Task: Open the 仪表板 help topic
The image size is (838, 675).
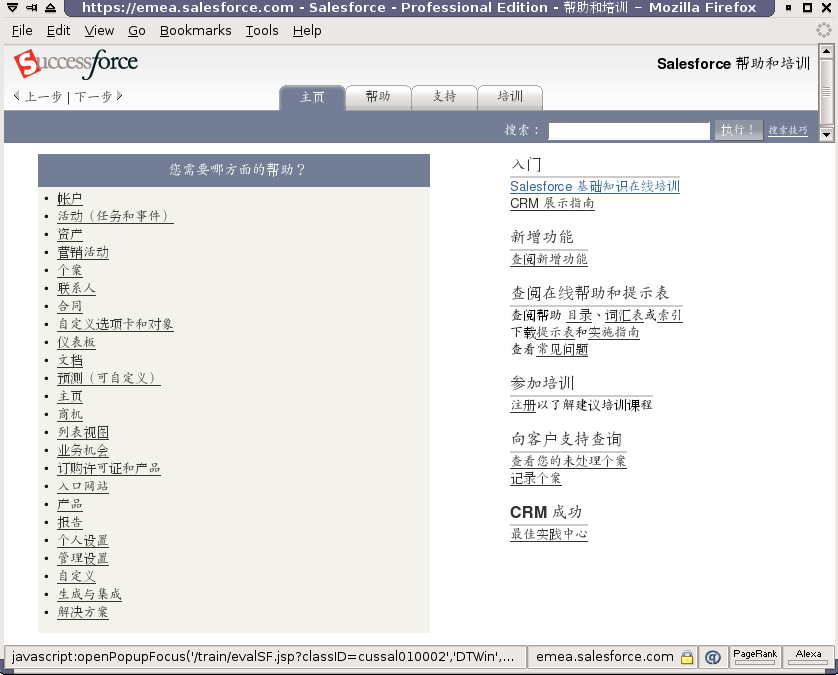Action: pos(76,342)
